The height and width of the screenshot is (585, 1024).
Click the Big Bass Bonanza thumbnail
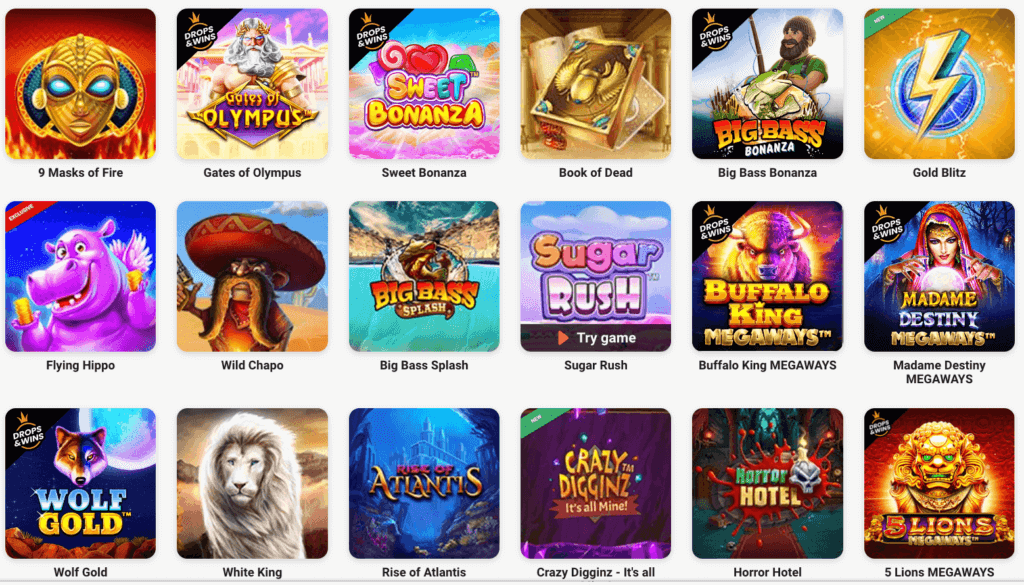[767, 84]
